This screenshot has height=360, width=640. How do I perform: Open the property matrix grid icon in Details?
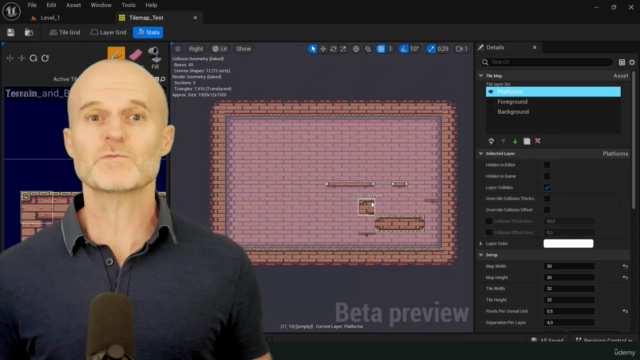(x=622, y=62)
